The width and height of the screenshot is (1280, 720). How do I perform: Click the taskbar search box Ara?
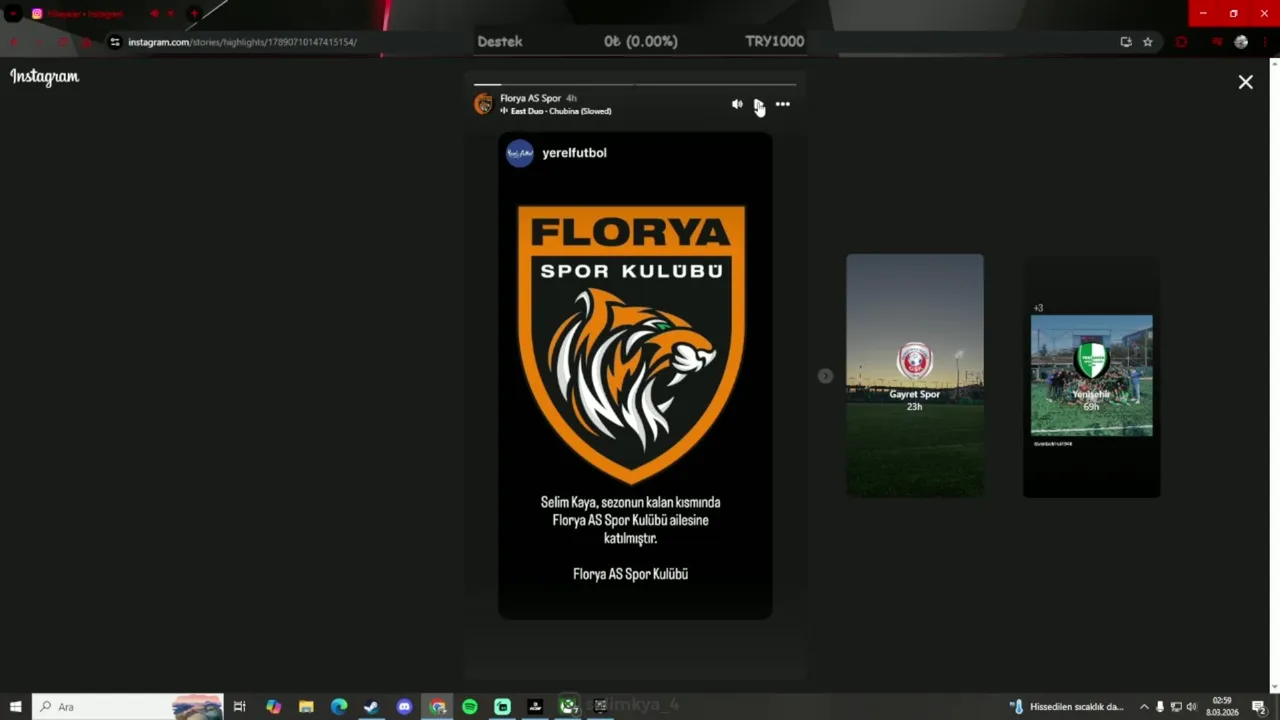click(128, 706)
